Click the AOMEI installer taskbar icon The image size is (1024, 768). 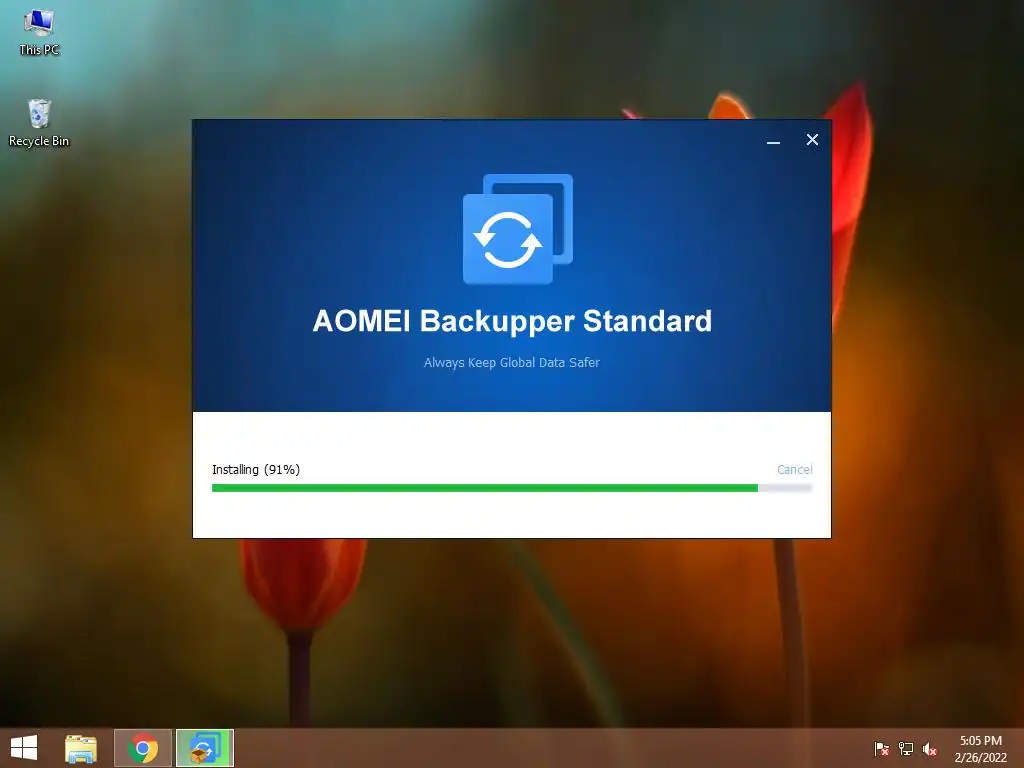tap(204, 748)
